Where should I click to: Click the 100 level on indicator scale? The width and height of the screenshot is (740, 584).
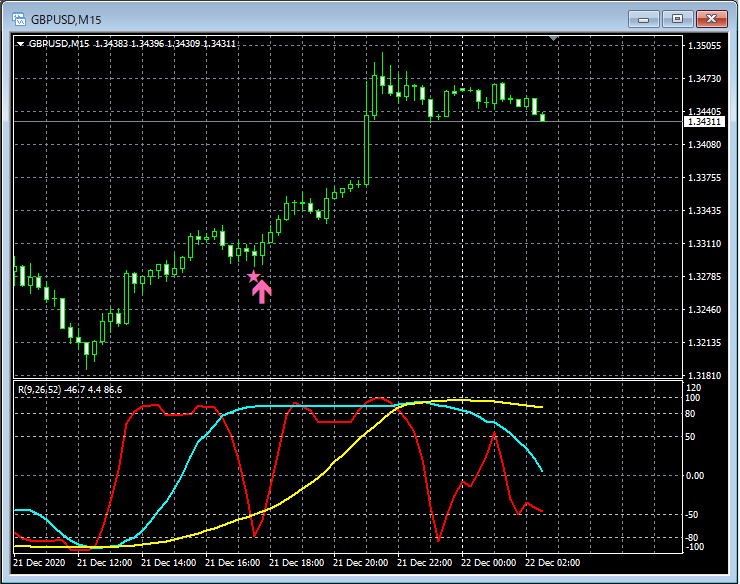693,398
